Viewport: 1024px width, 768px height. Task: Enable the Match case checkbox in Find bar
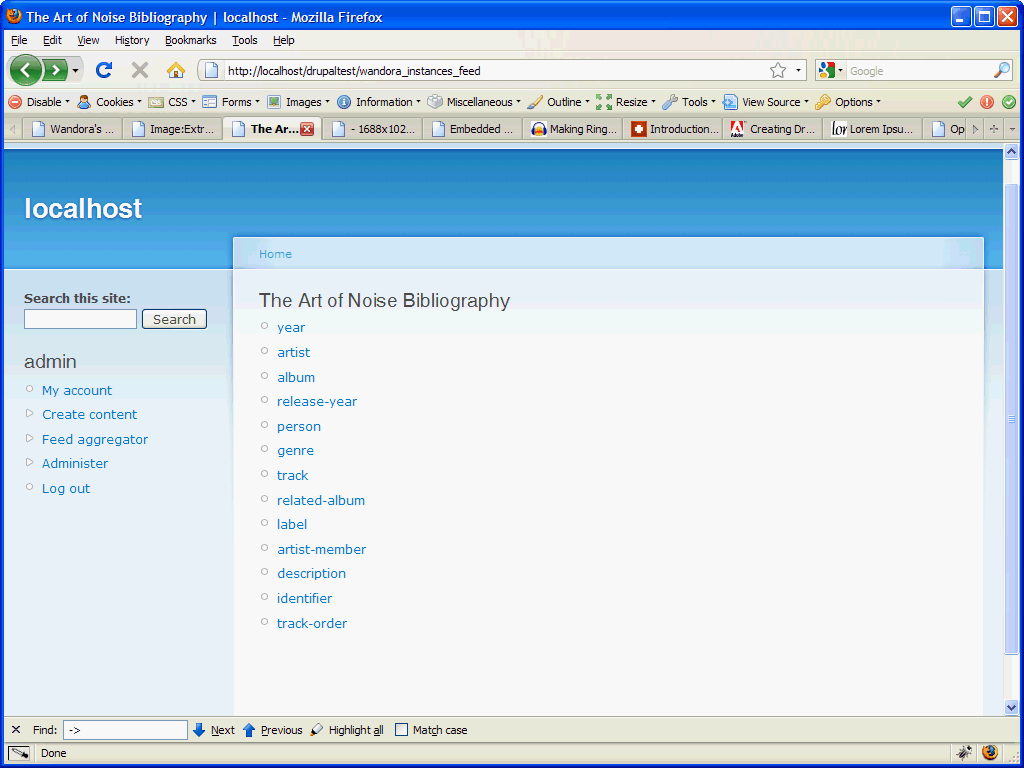click(x=400, y=730)
